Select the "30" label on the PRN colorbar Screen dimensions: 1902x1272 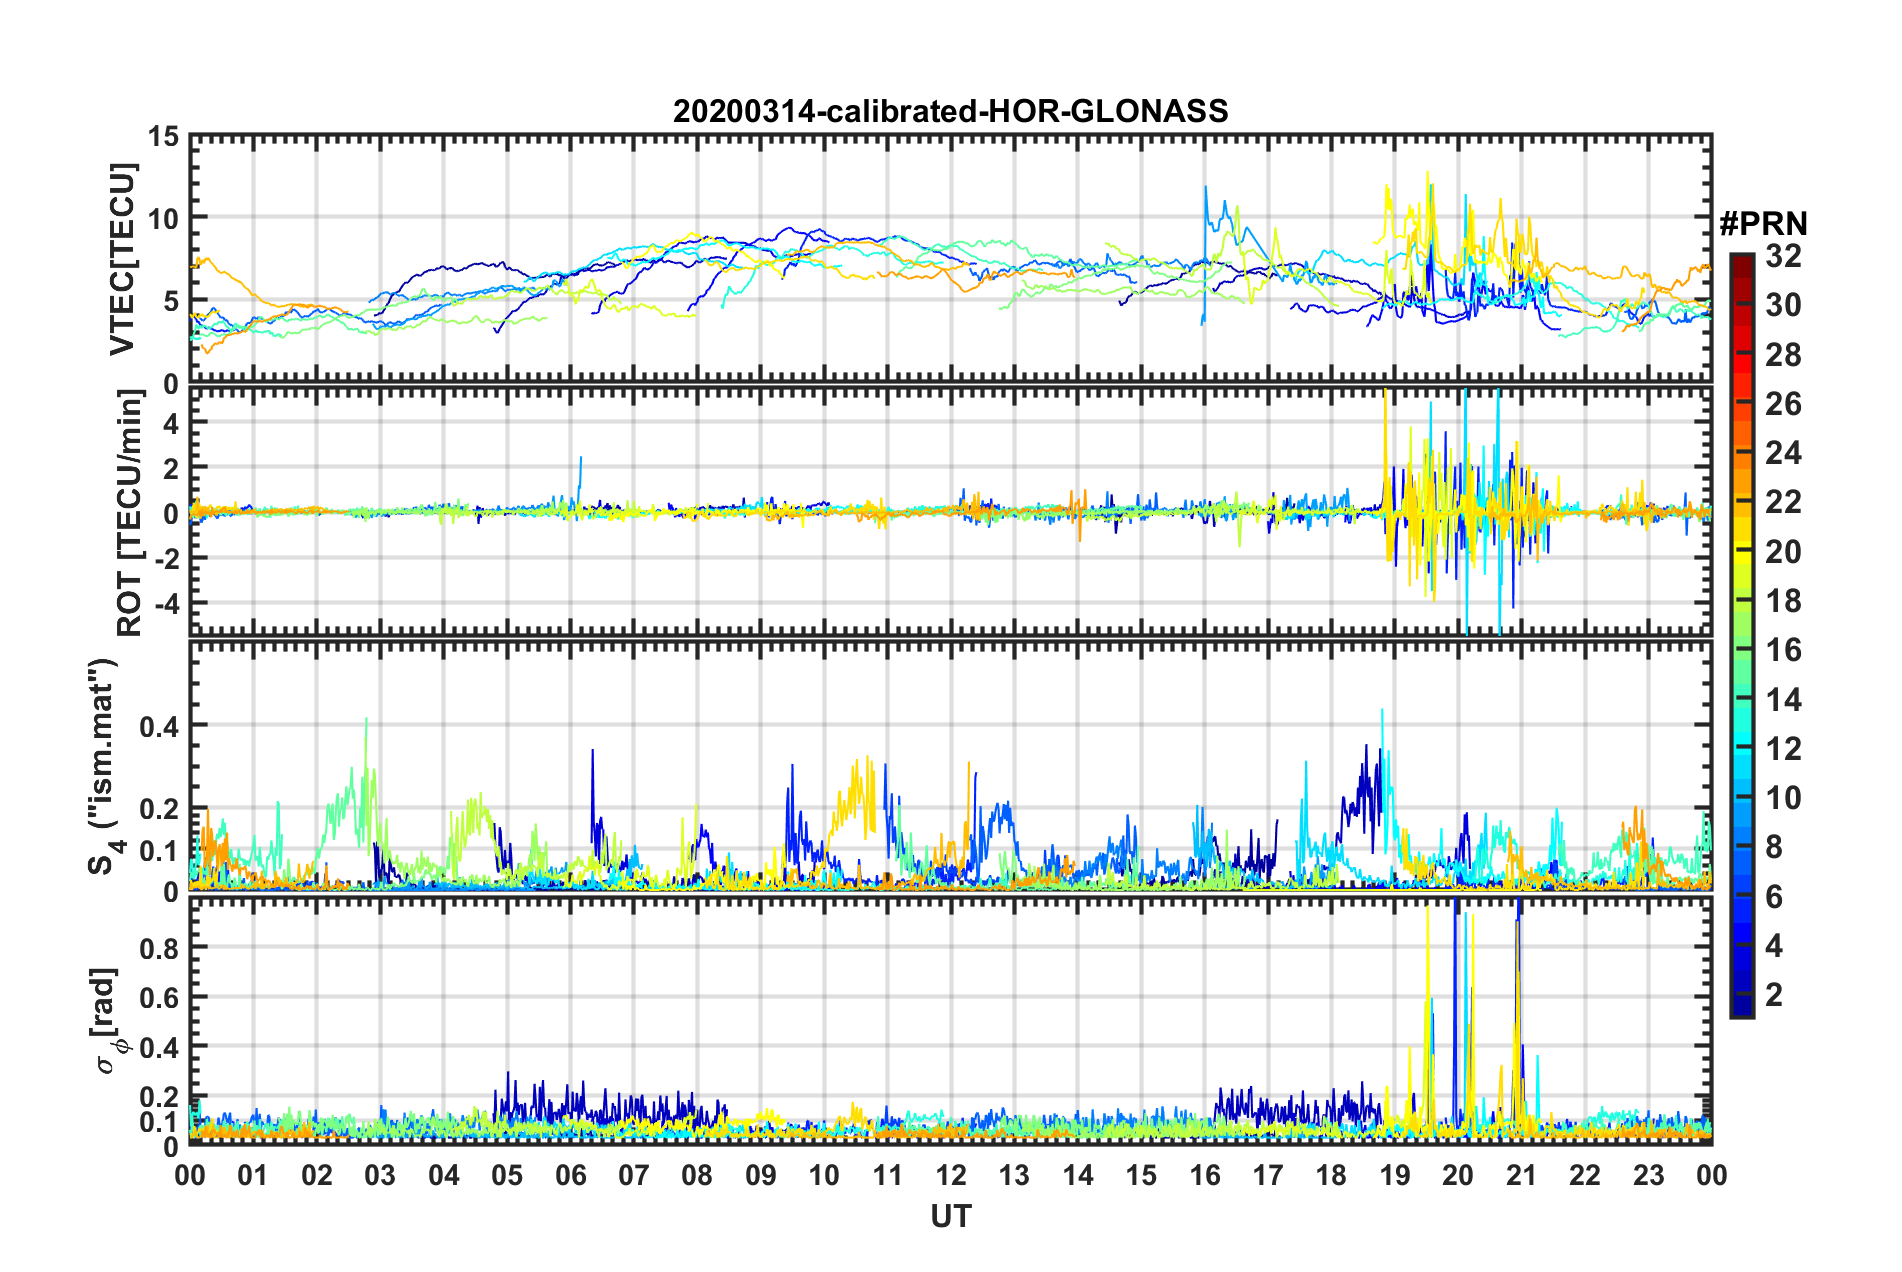coord(1784,305)
